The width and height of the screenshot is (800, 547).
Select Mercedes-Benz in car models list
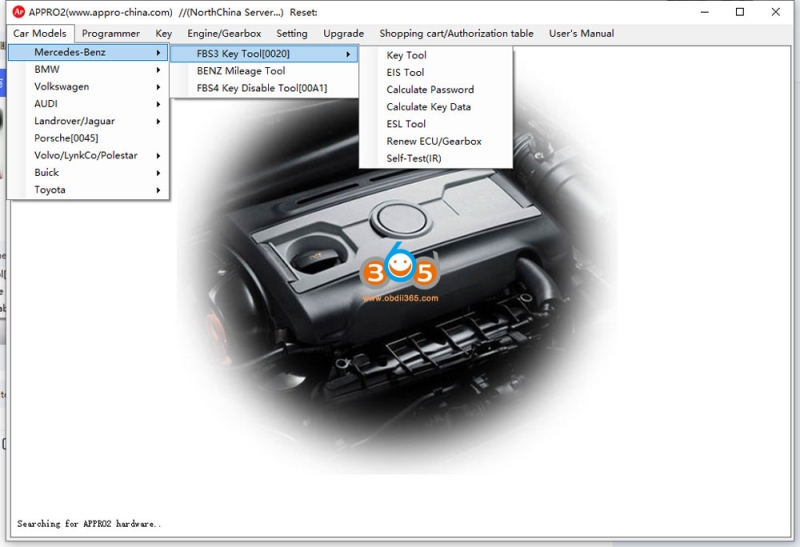pos(88,52)
